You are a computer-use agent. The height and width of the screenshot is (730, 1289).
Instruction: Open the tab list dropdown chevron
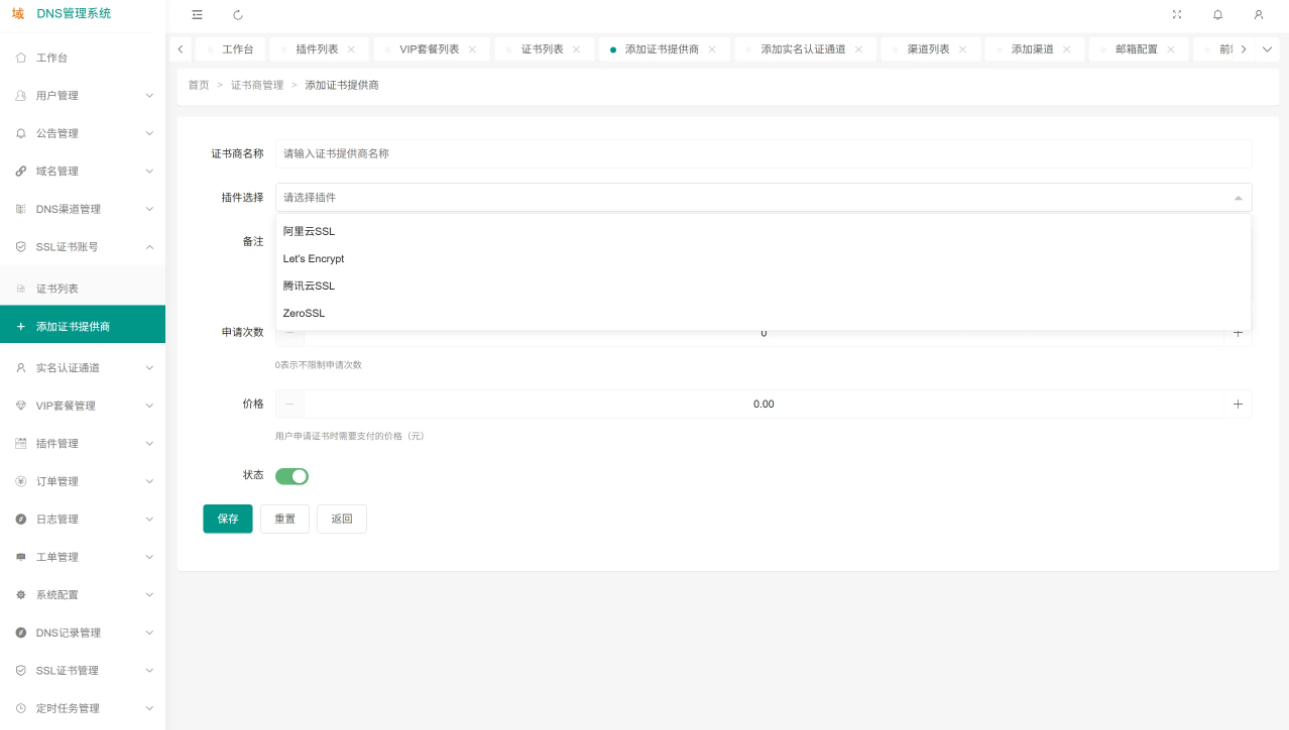(x=1267, y=49)
